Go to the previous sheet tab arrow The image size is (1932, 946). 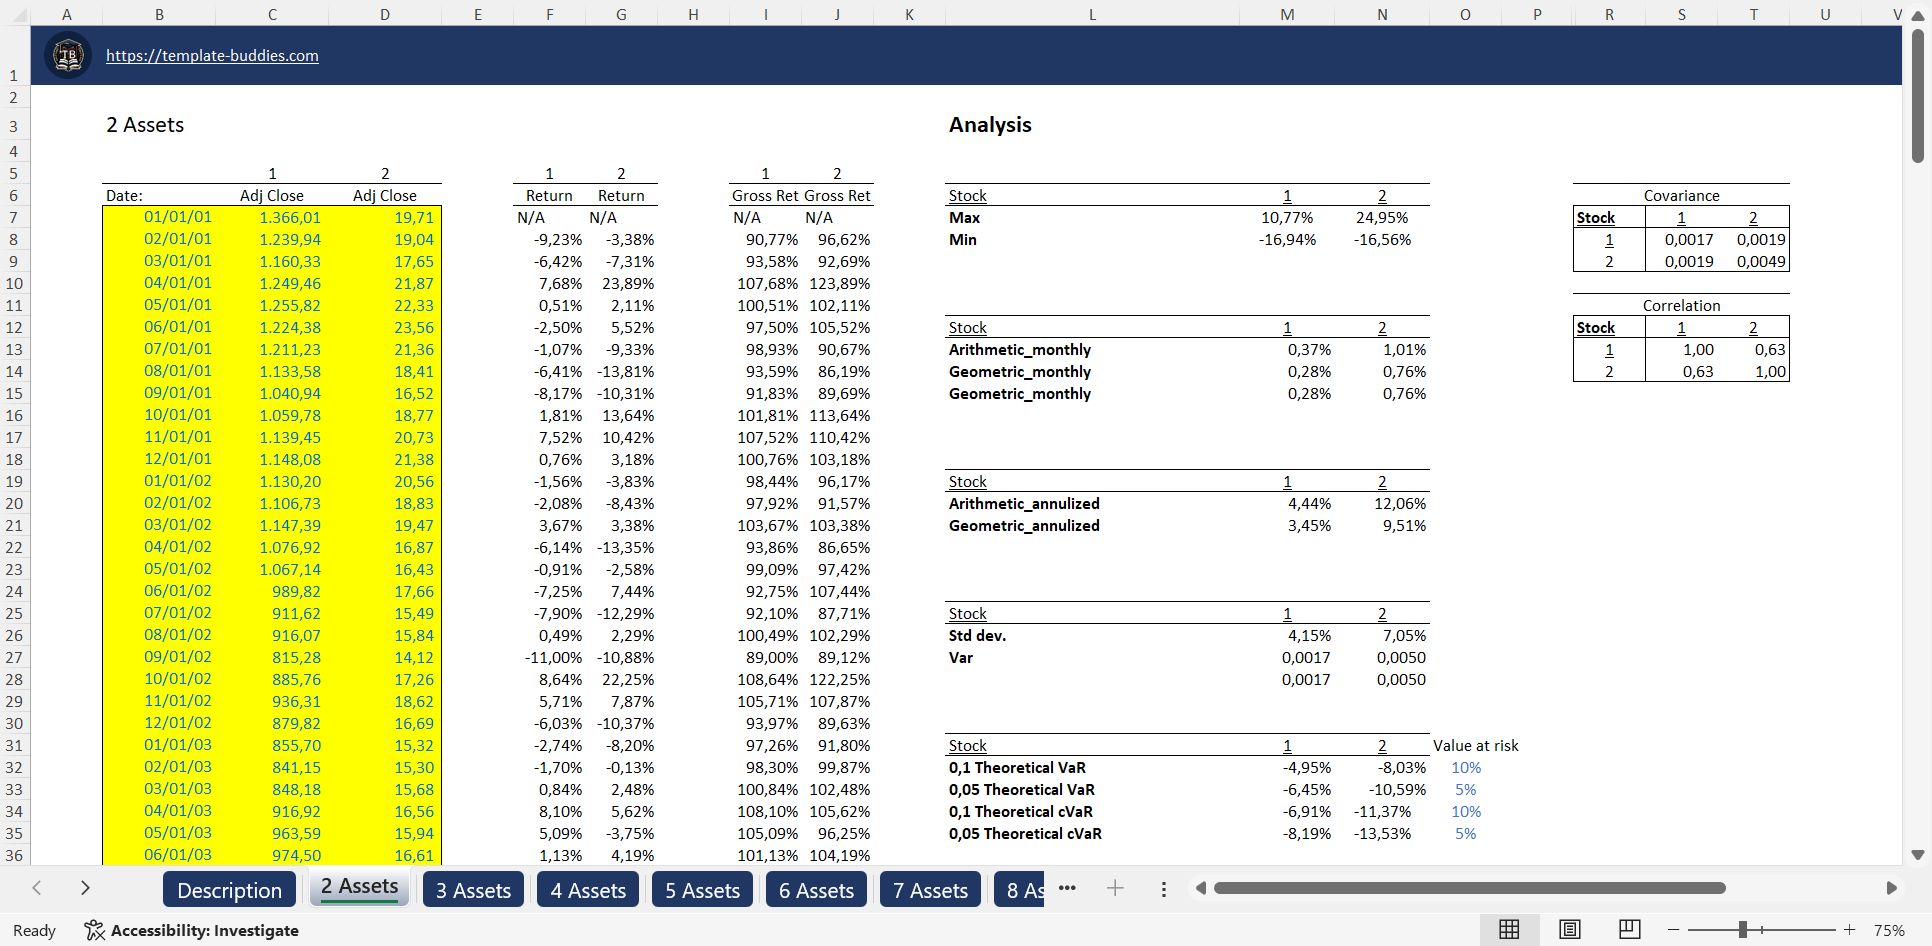point(37,888)
